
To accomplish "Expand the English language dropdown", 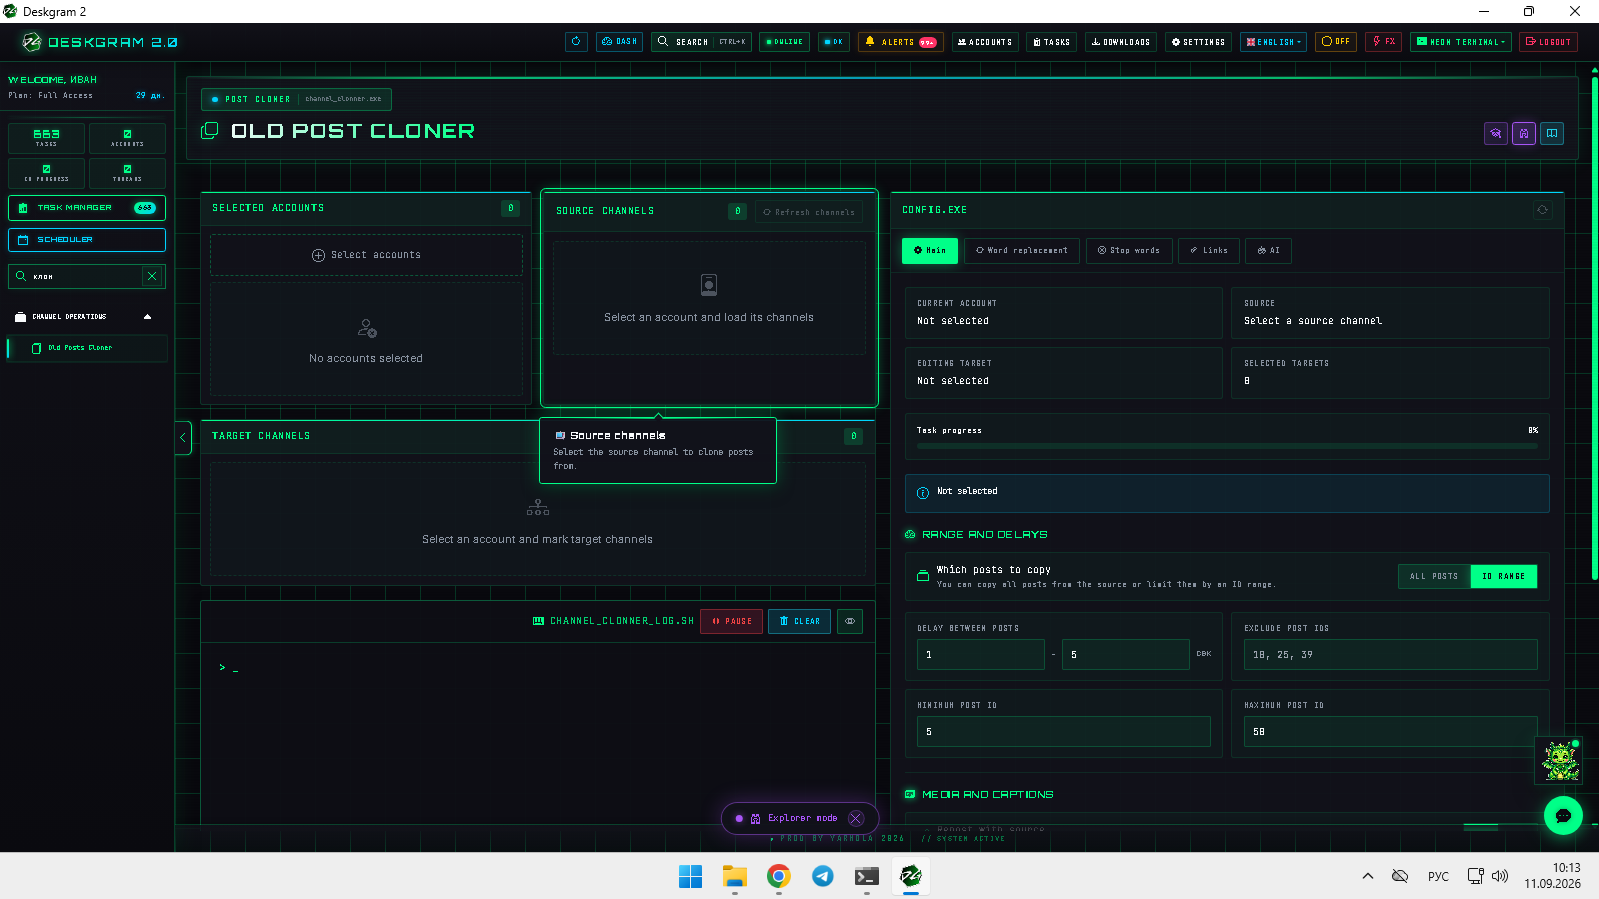I will 1274,42.
